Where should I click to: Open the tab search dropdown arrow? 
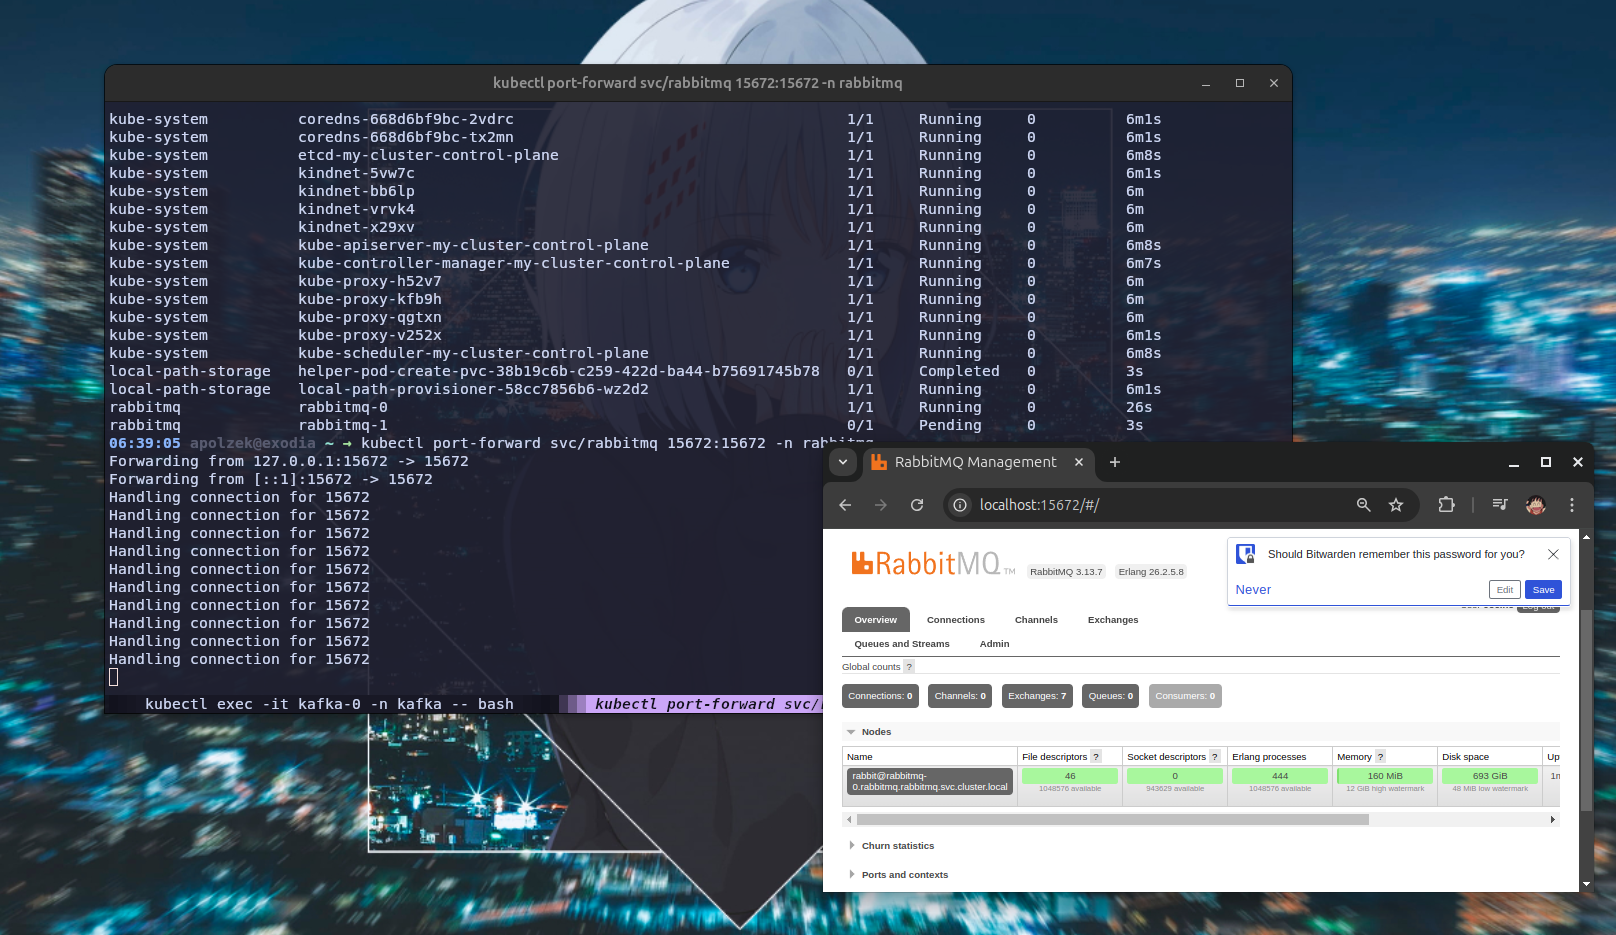843,462
